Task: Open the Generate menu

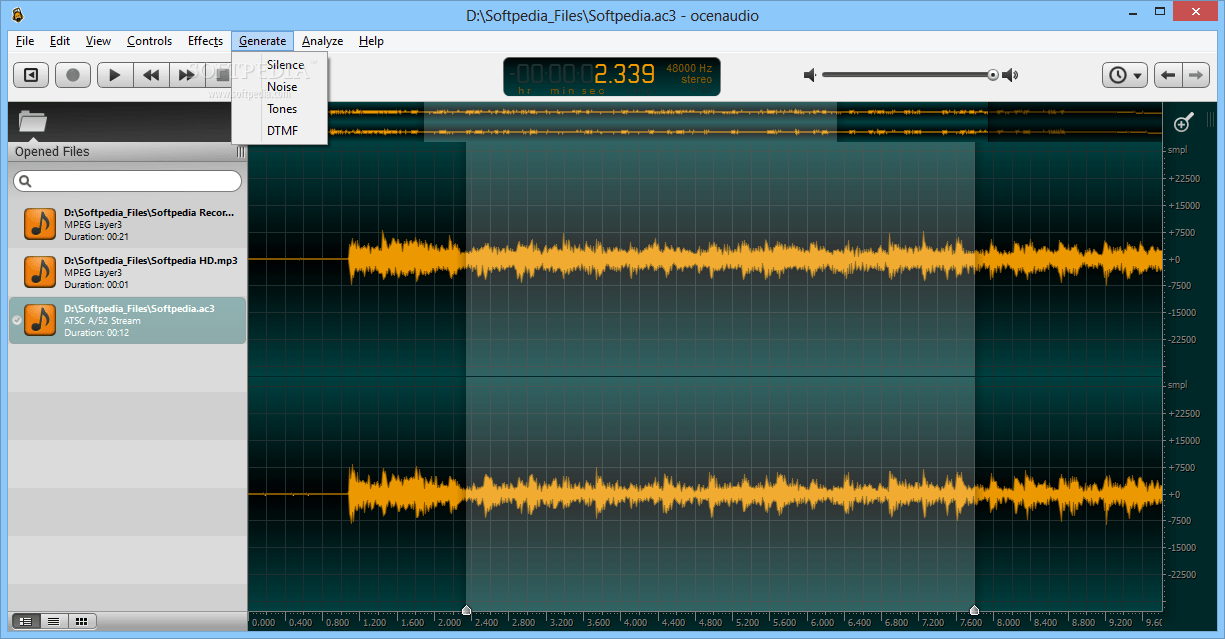Action: pos(262,41)
